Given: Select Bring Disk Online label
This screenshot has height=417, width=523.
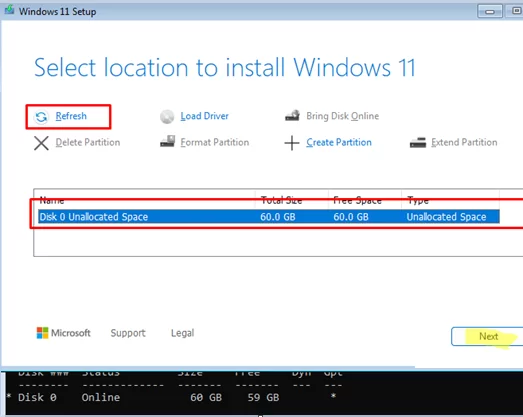Looking at the screenshot, I should 343,116.
